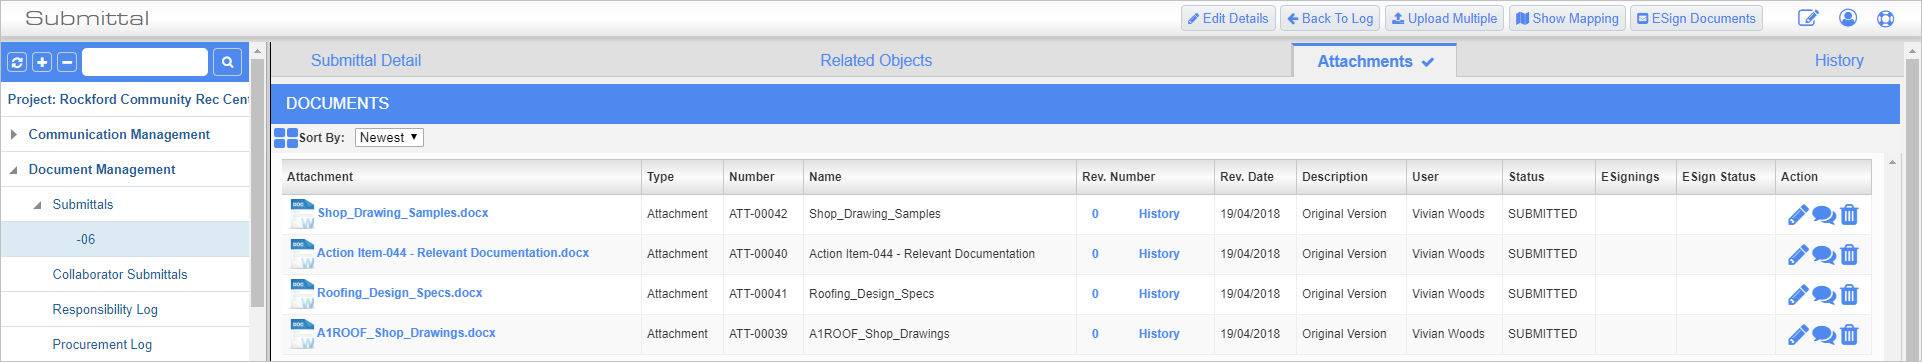This screenshot has height=362, width=1922.
Task: Expand the Communication Management tree node
Action: coord(13,134)
